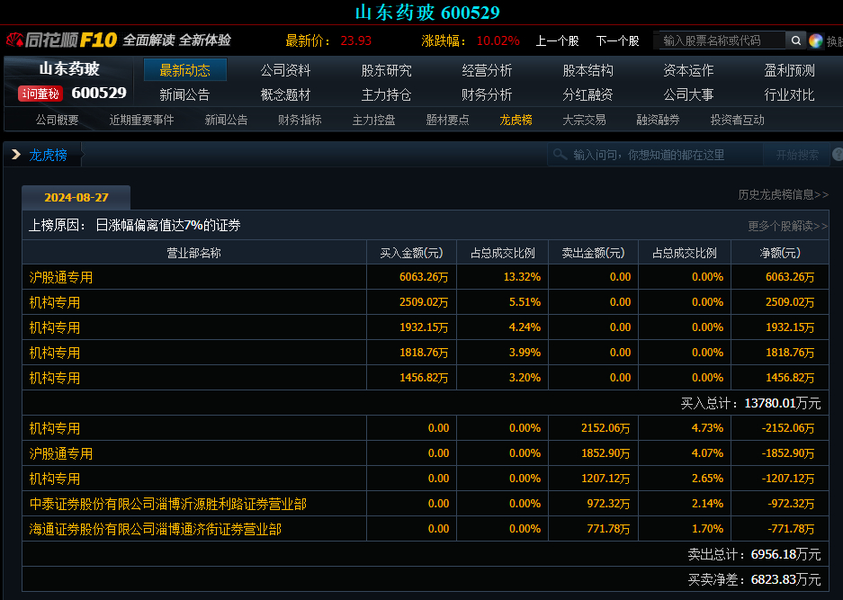
Task: Switch to 概念题材 tab
Action: [x=285, y=95]
